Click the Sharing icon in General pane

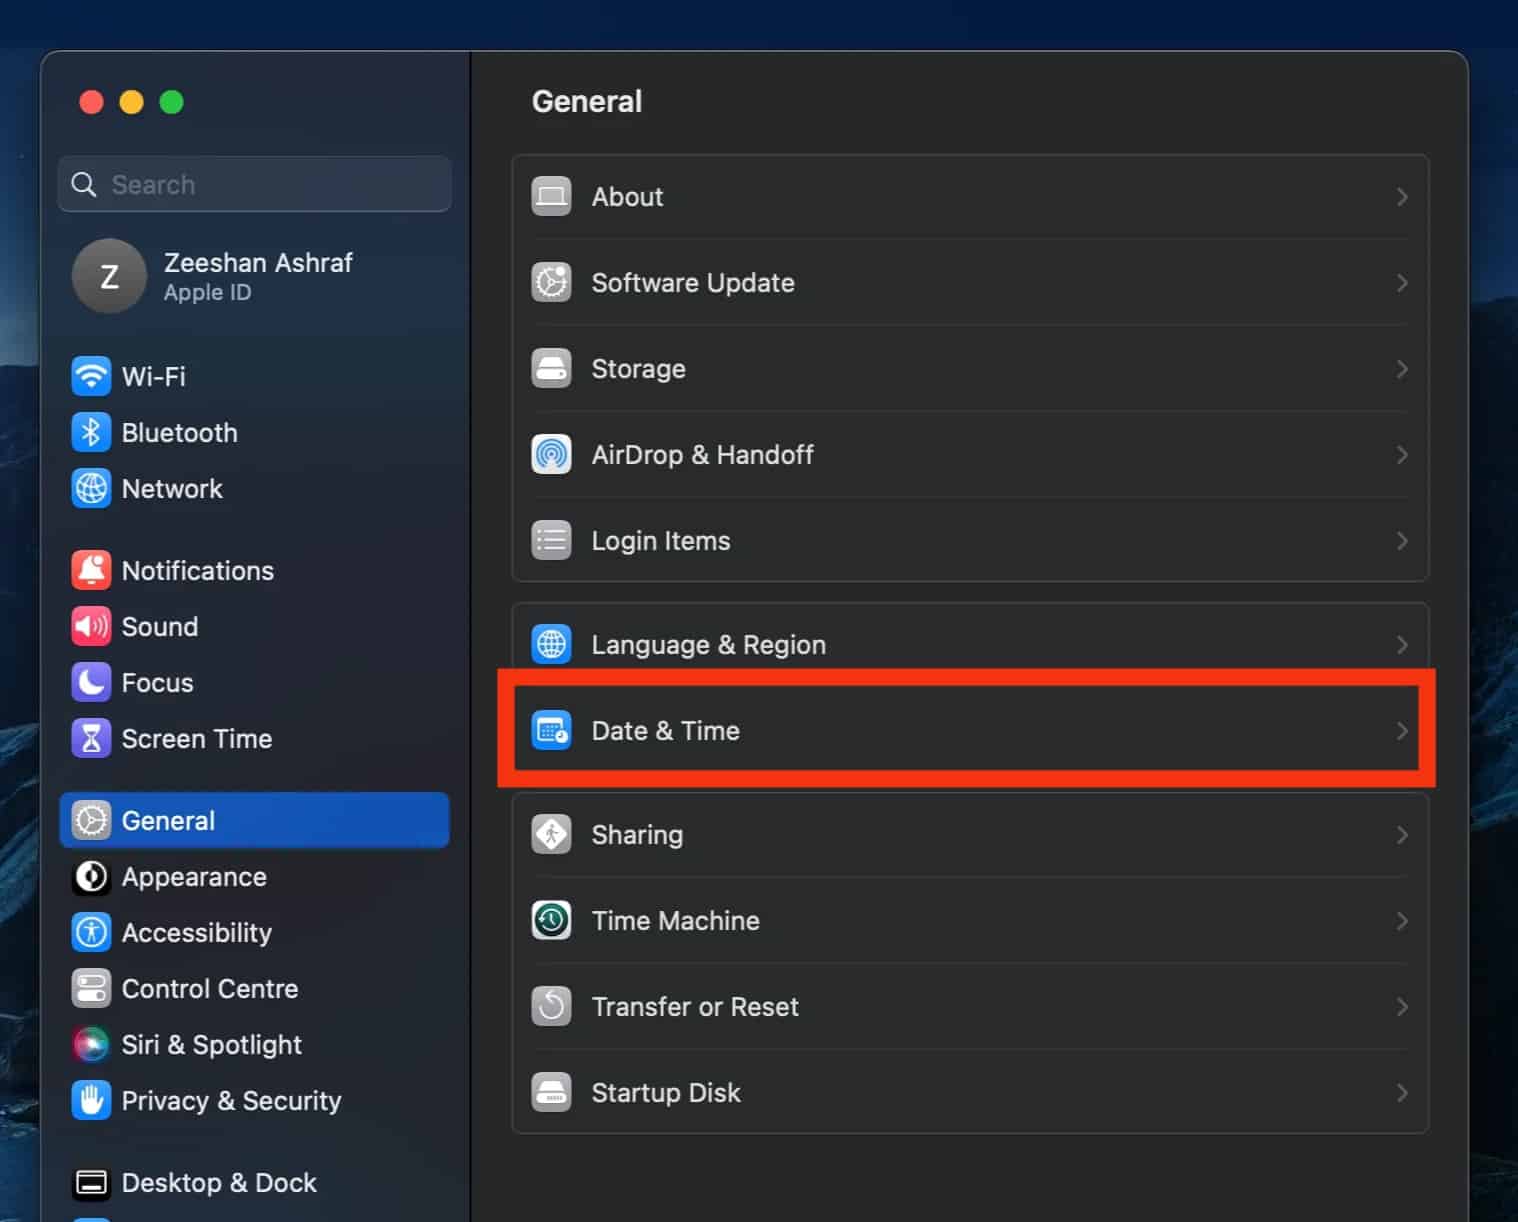coord(551,834)
